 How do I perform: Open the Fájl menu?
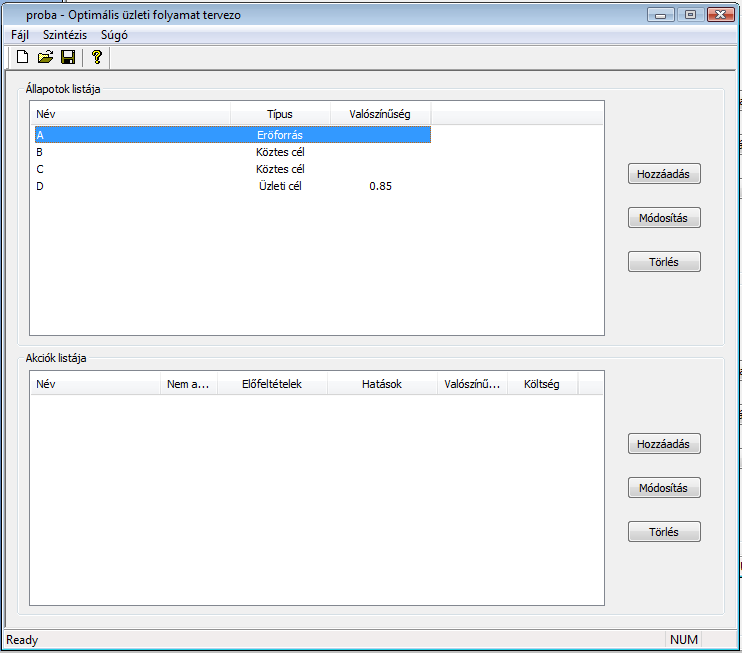pyautogui.click(x=20, y=35)
